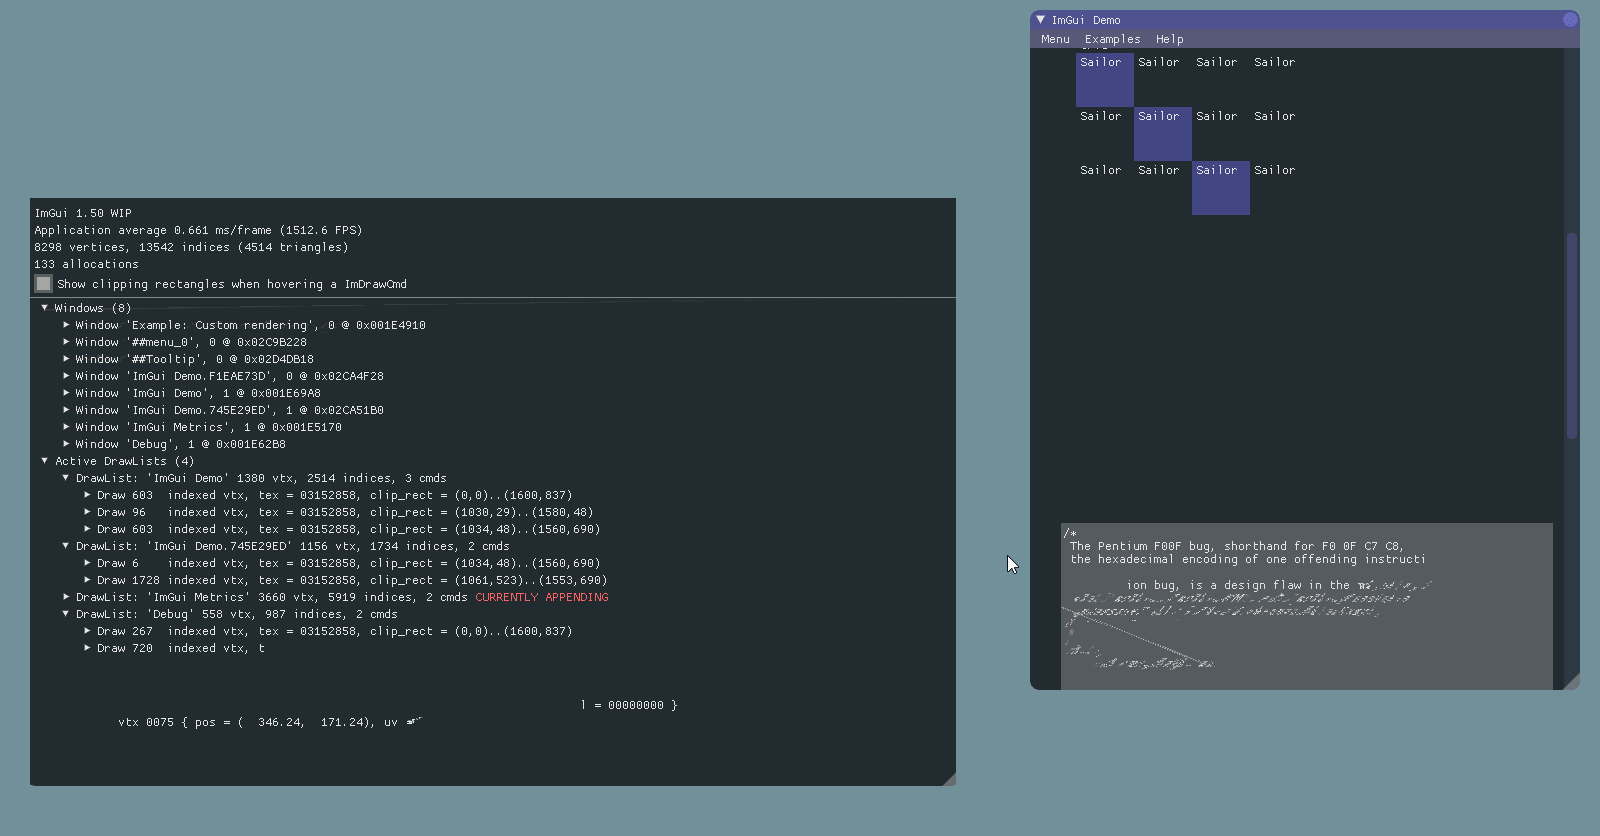Expand the Draw 96 indexed vtx row
Screen dimensions: 1600x836
pos(87,512)
